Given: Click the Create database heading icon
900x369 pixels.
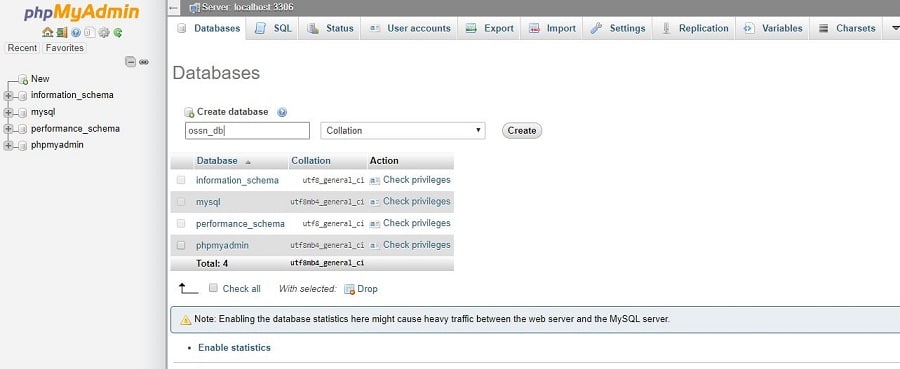Looking at the screenshot, I should point(189,112).
